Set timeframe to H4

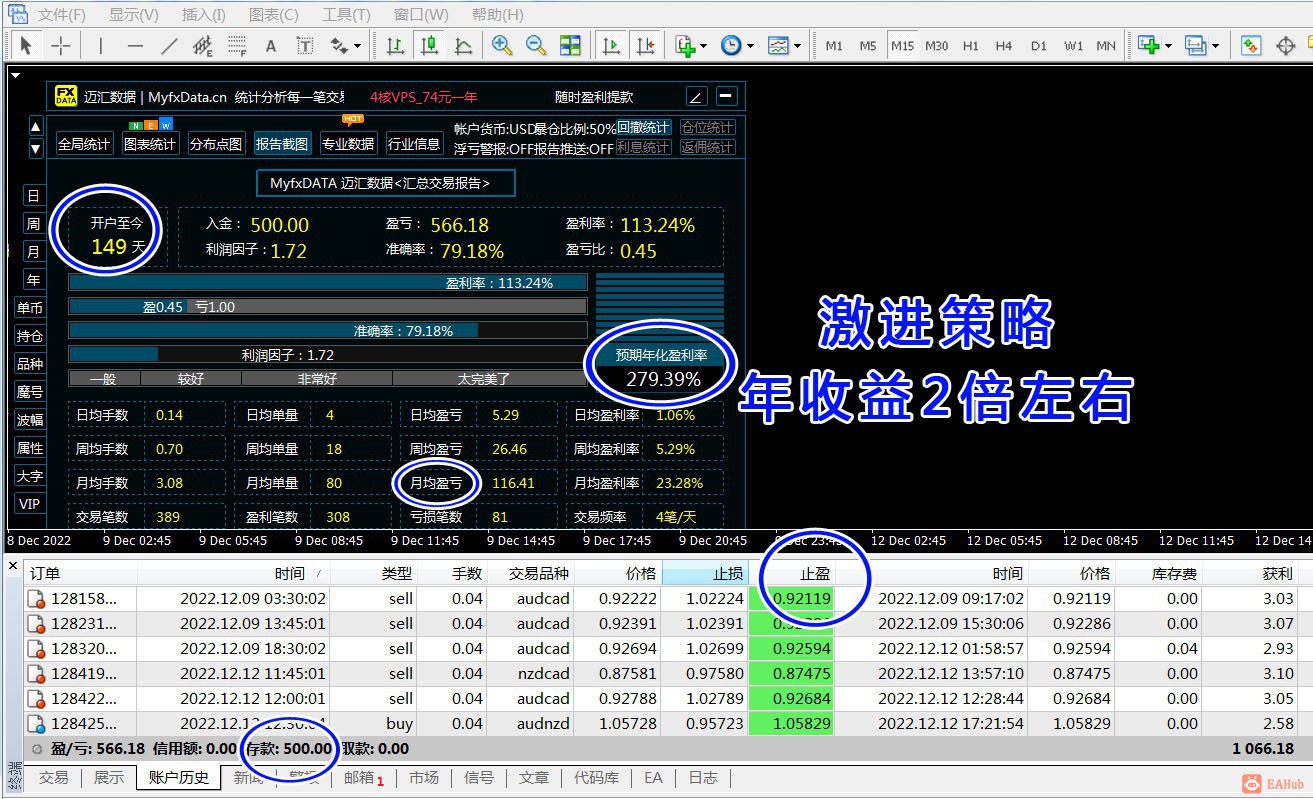pos(1005,45)
